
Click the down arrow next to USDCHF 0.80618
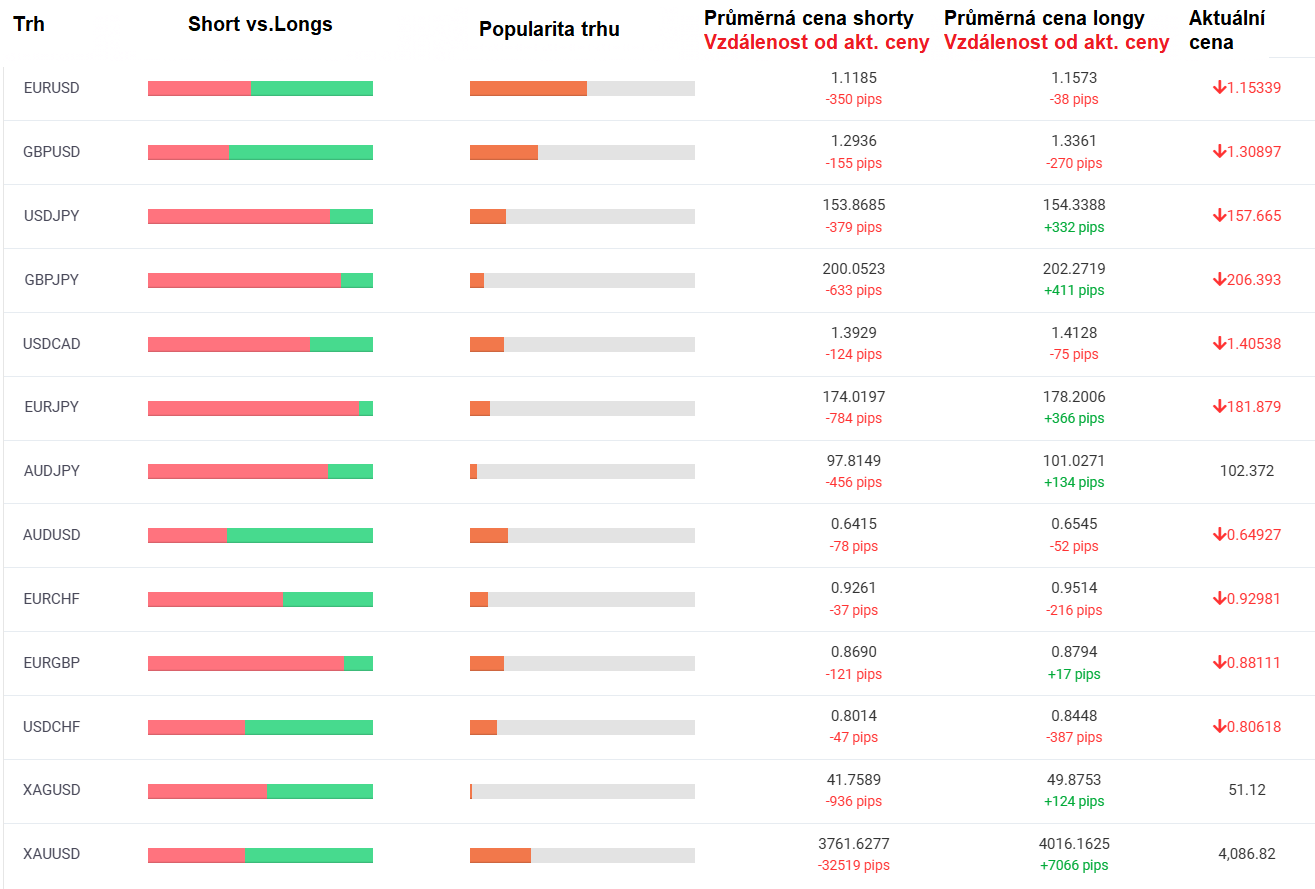1219,727
